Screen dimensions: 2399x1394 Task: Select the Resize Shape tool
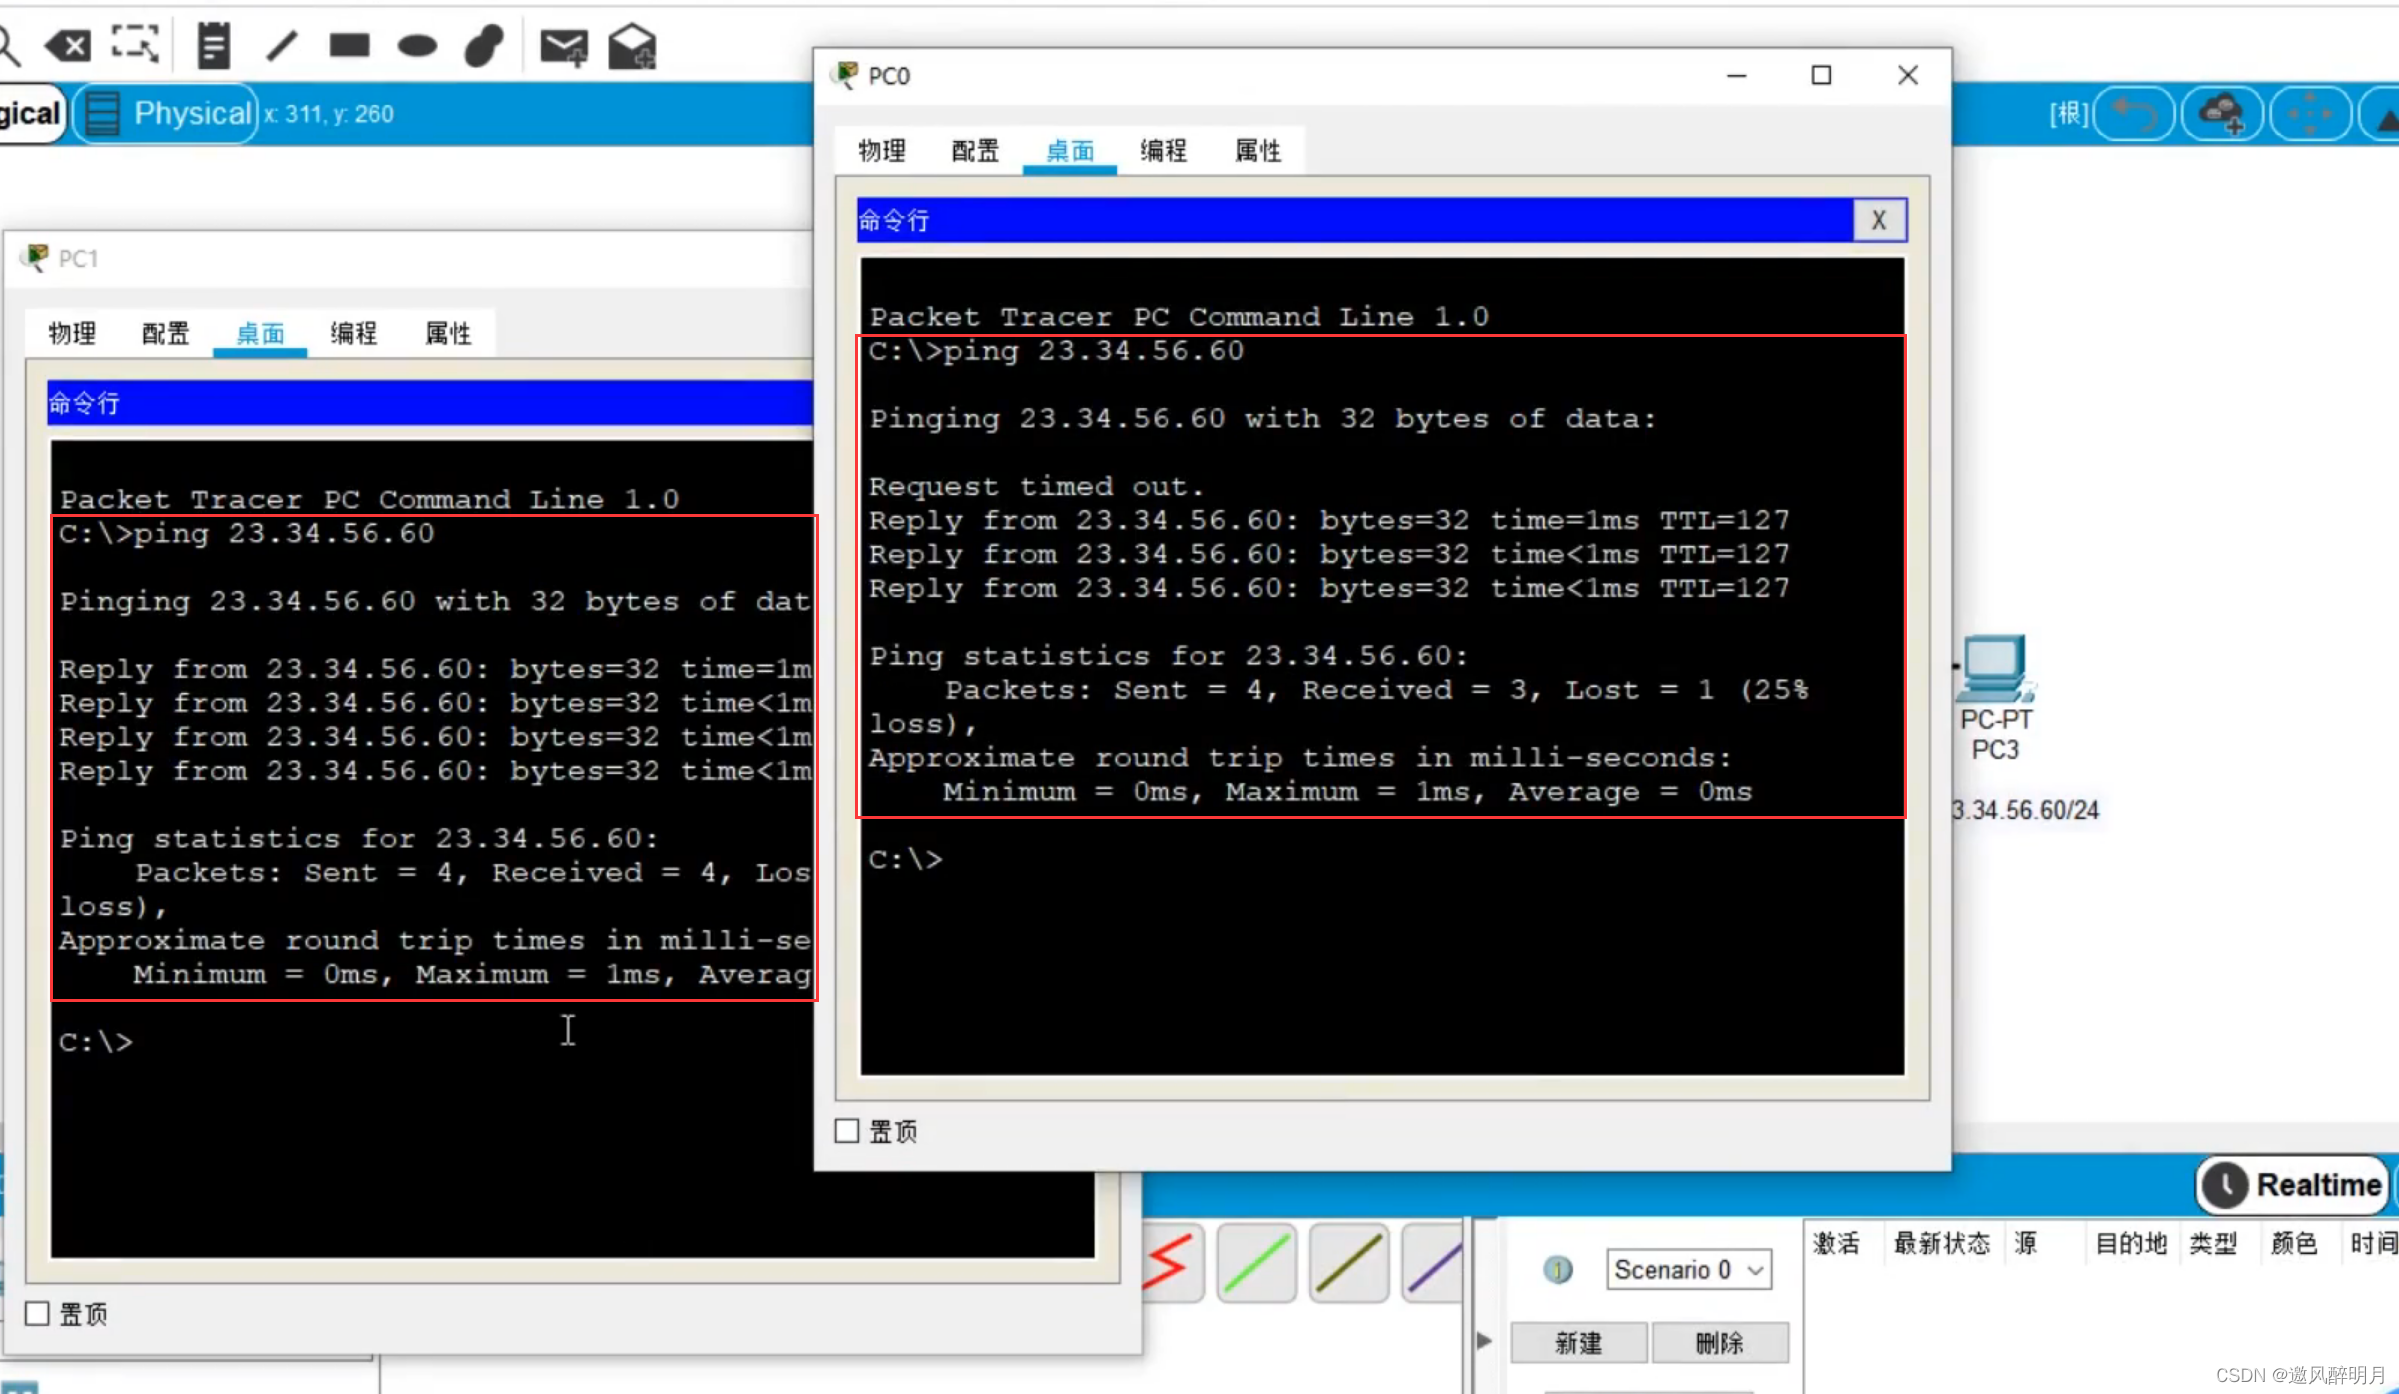point(135,45)
